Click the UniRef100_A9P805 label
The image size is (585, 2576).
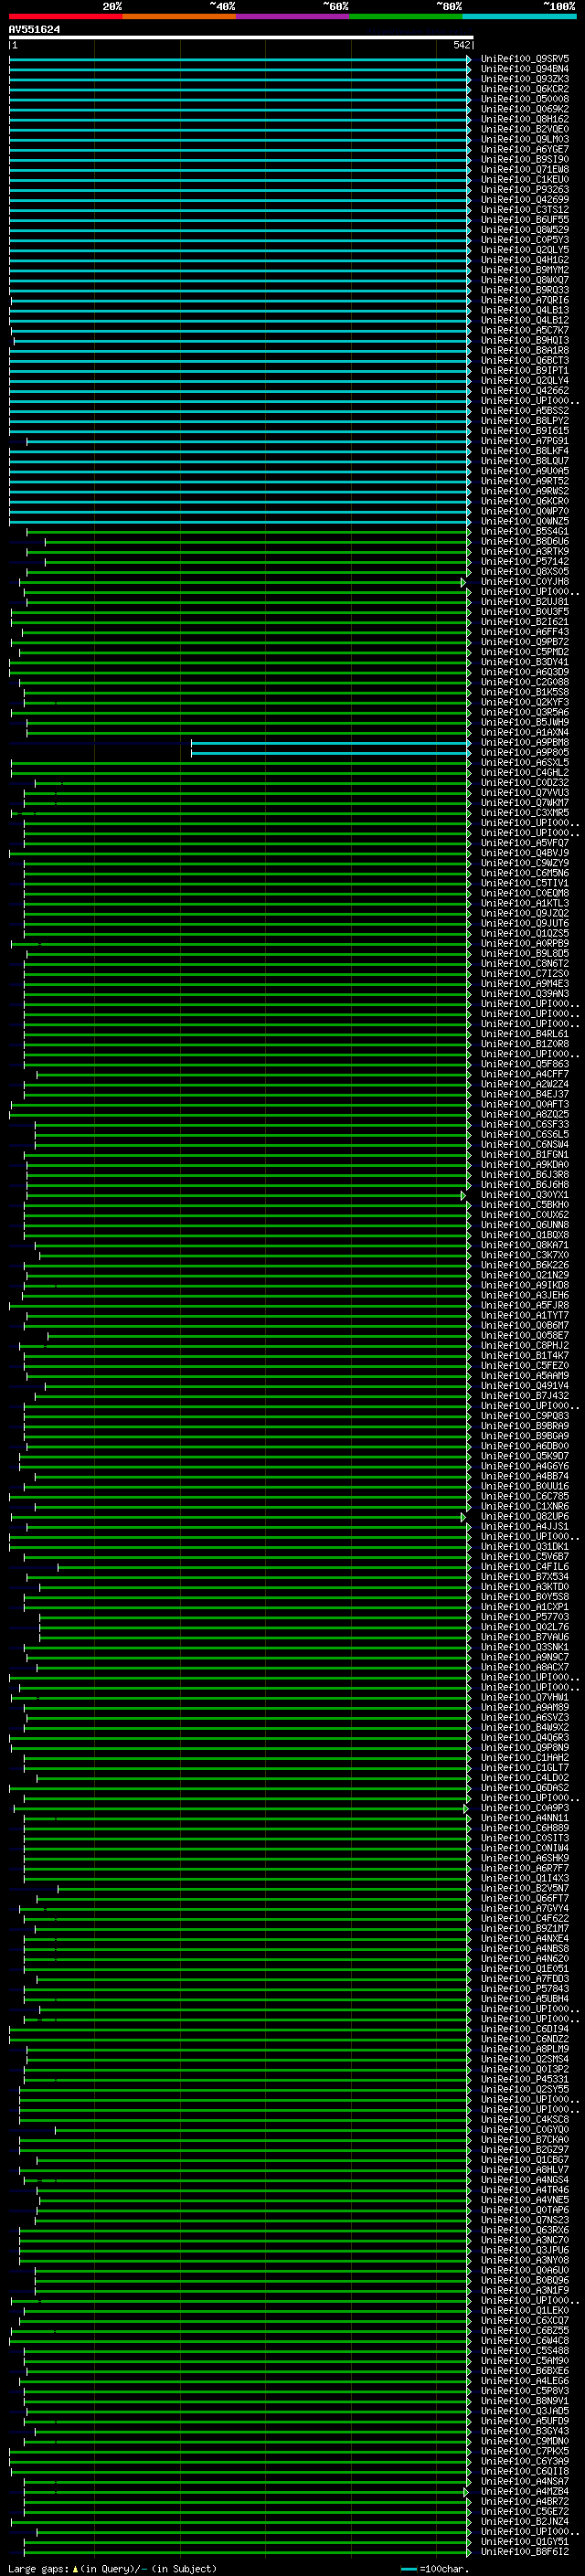click(x=524, y=752)
